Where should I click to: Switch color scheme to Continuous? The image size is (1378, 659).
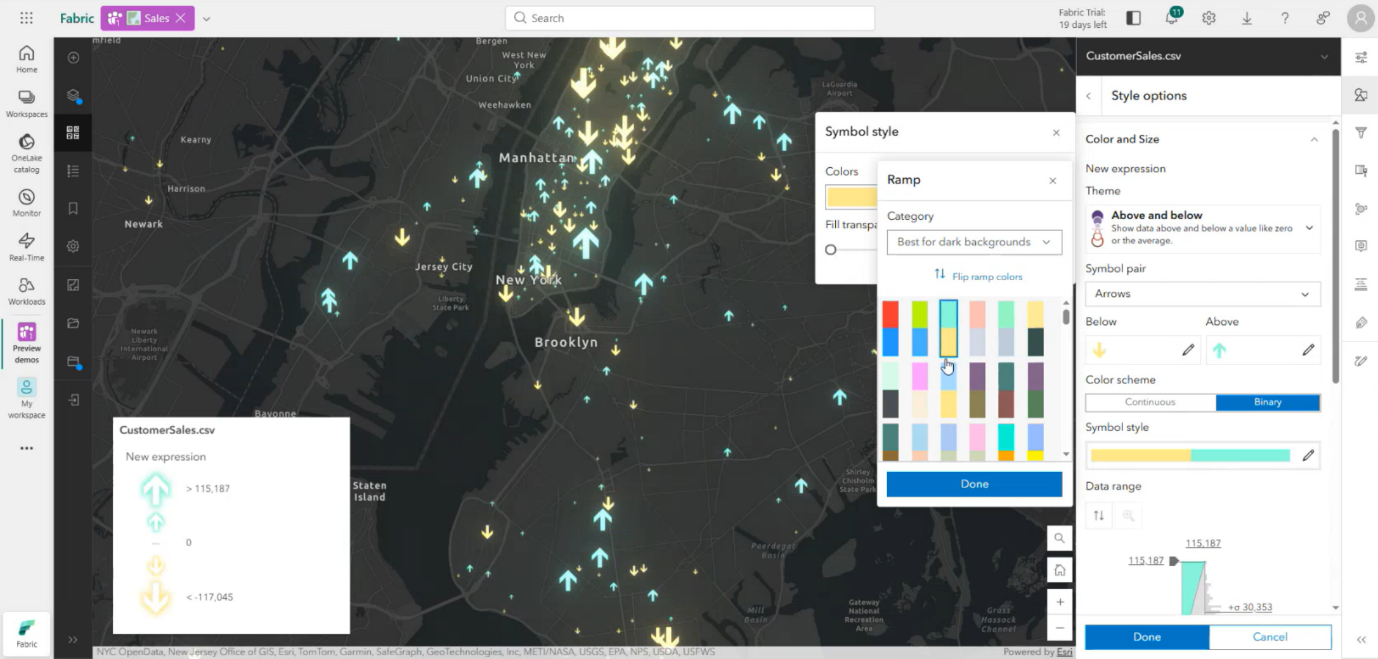1150,401
